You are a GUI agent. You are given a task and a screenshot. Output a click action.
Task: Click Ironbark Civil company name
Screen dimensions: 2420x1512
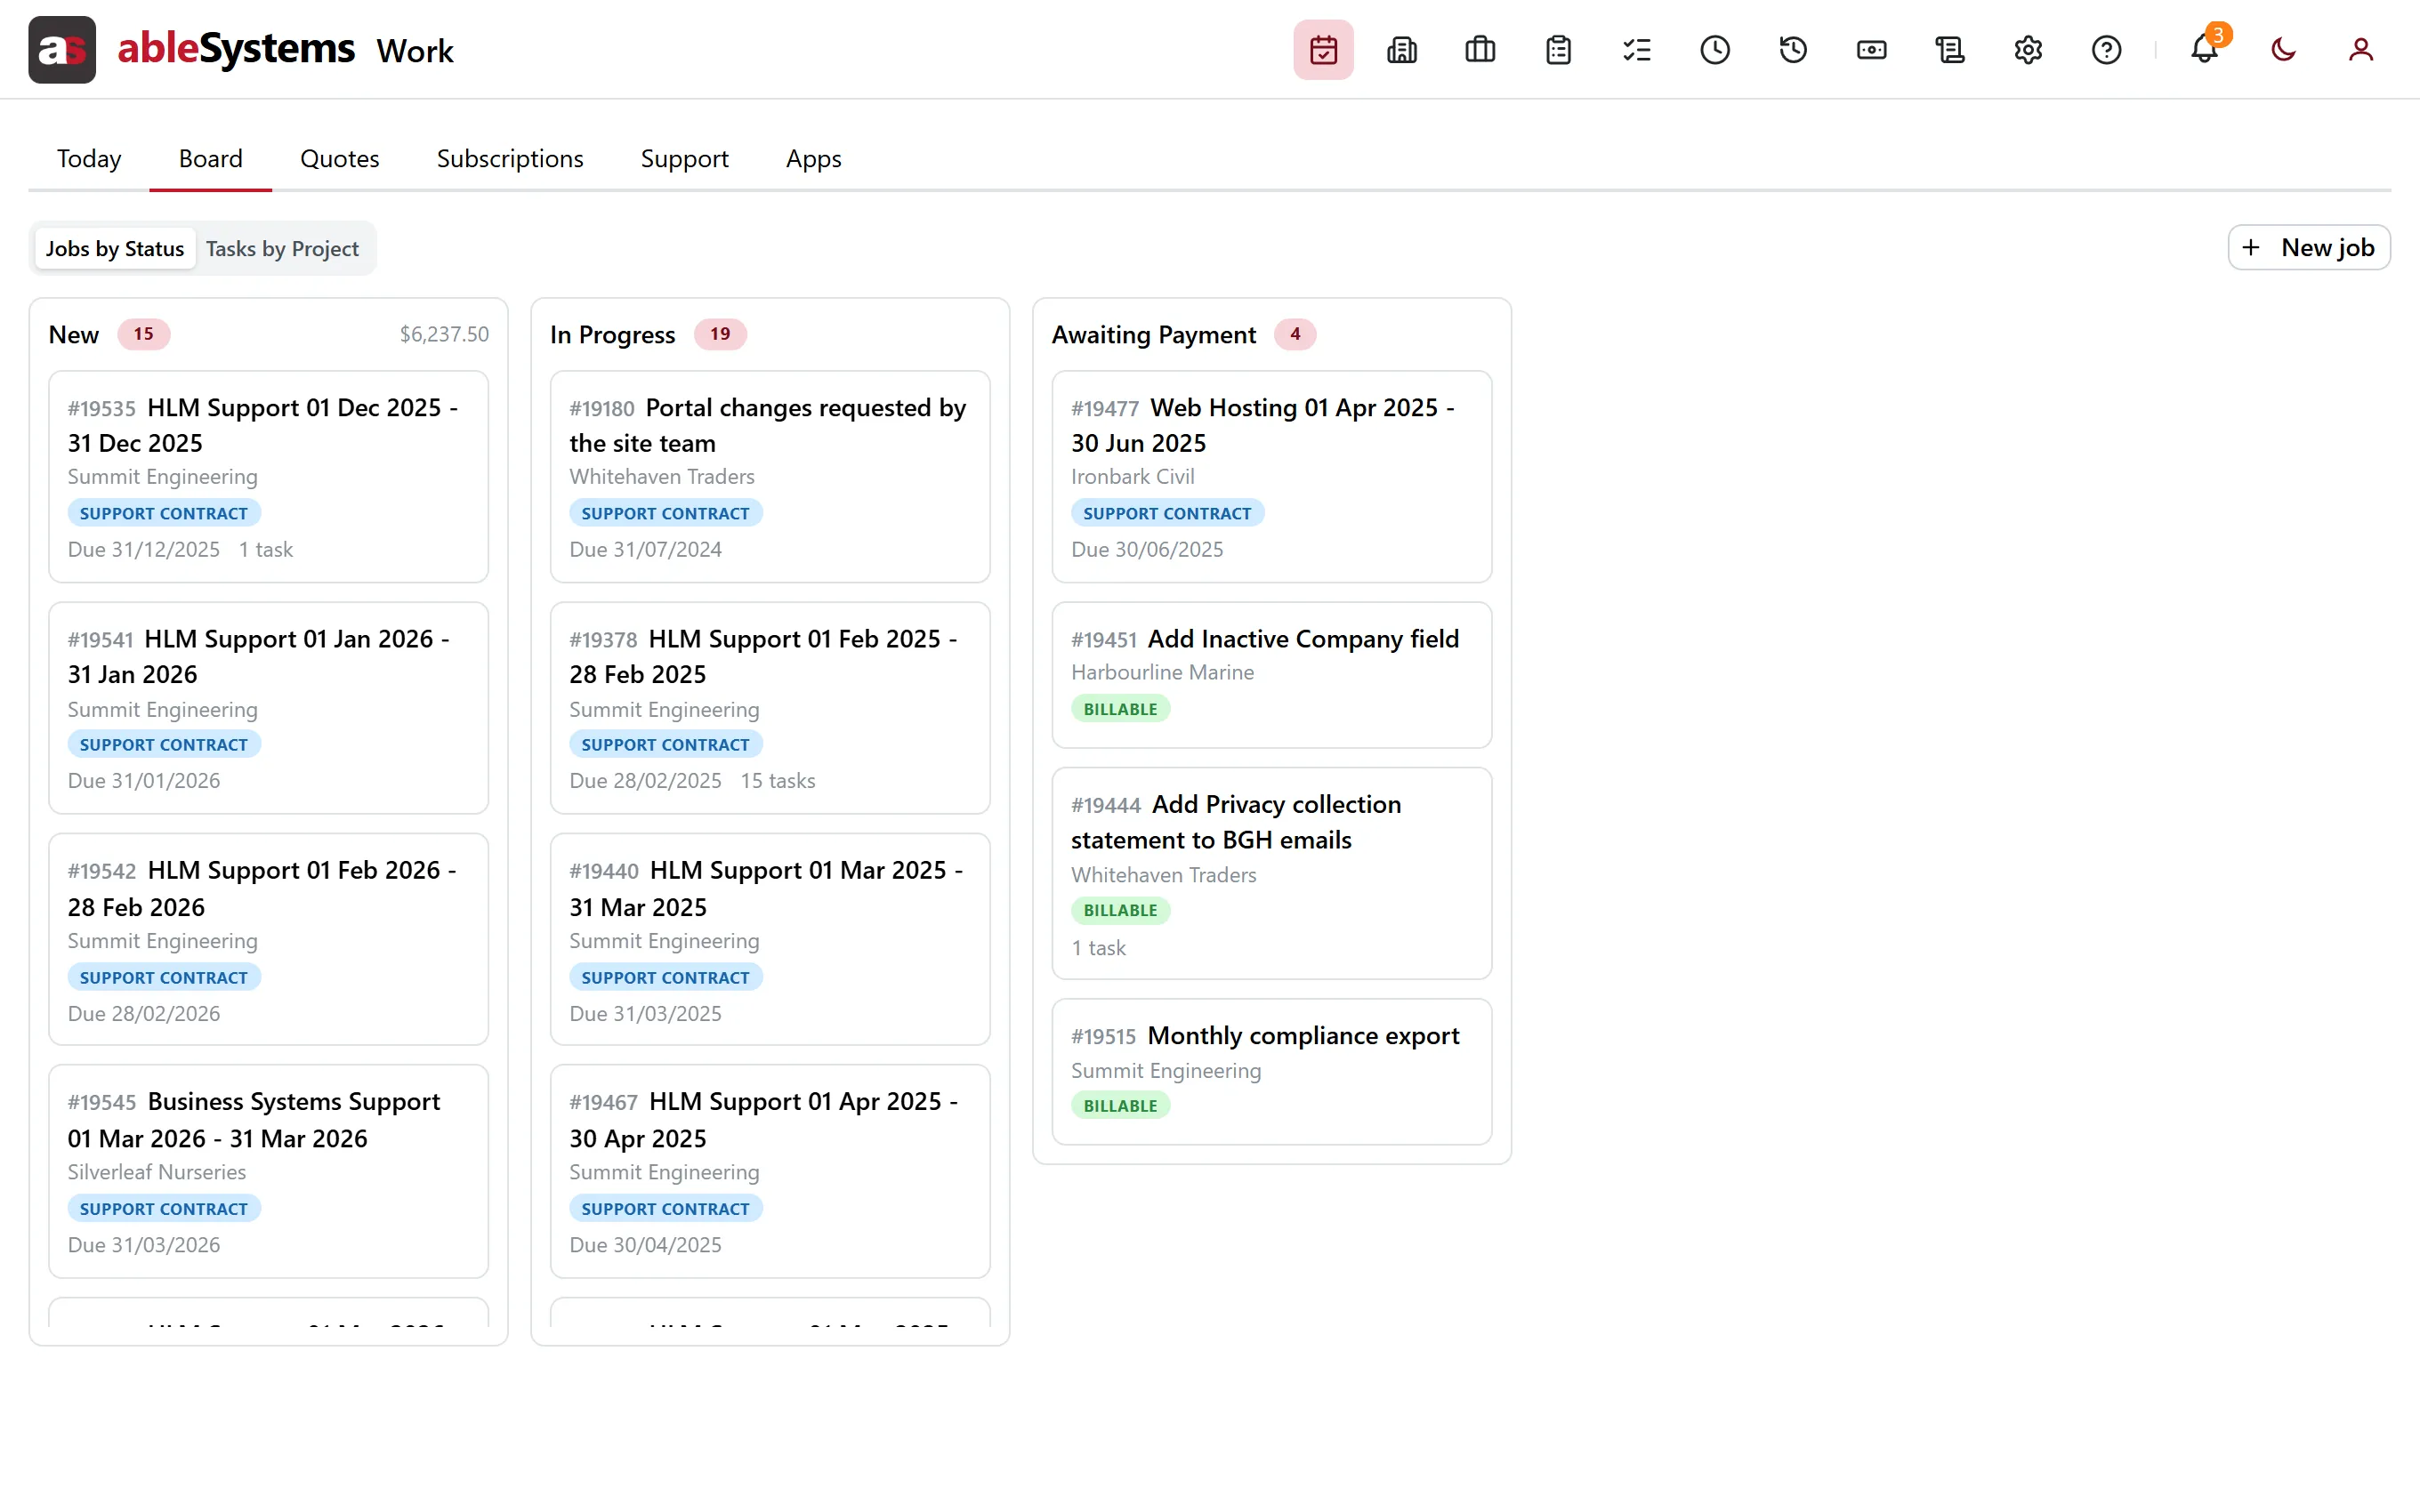tap(1133, 477)
